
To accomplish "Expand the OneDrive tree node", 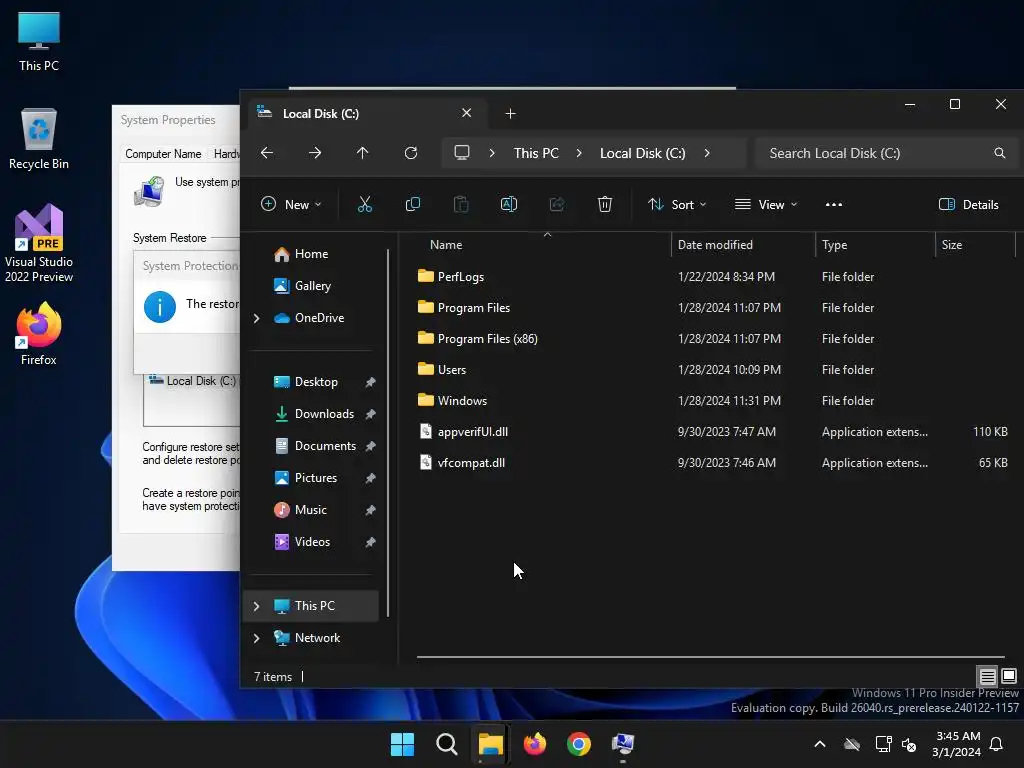I will [x=257, y=318].
